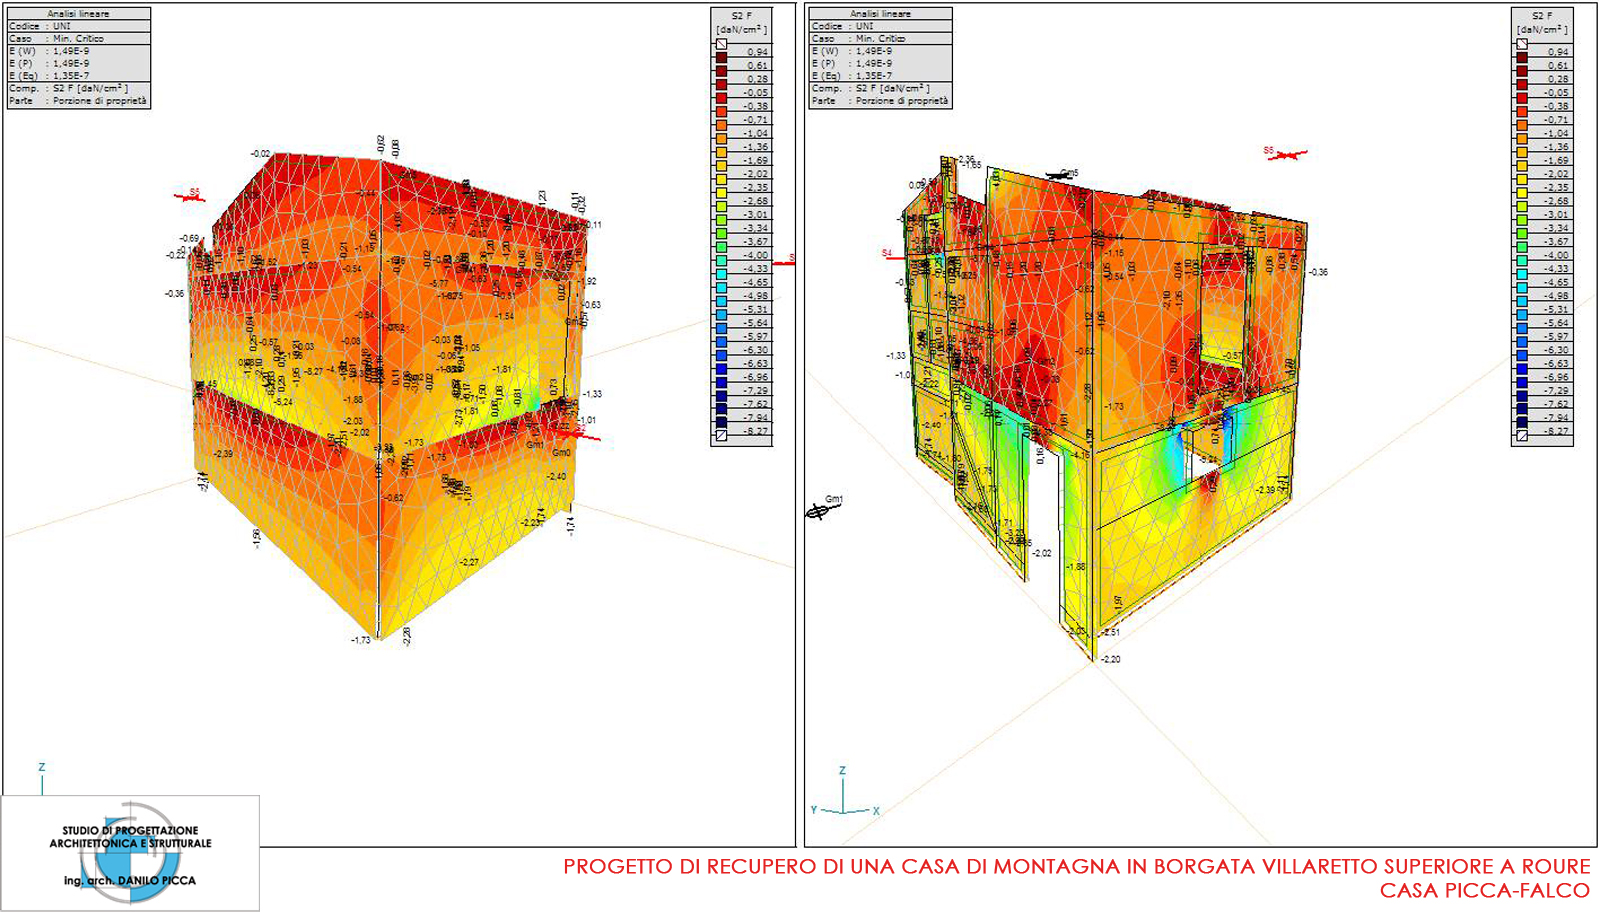Viewport: 1600px width, 912px height.
Task: Click the Gm5 marker above the right model
Action: (x=1060, y=174)
